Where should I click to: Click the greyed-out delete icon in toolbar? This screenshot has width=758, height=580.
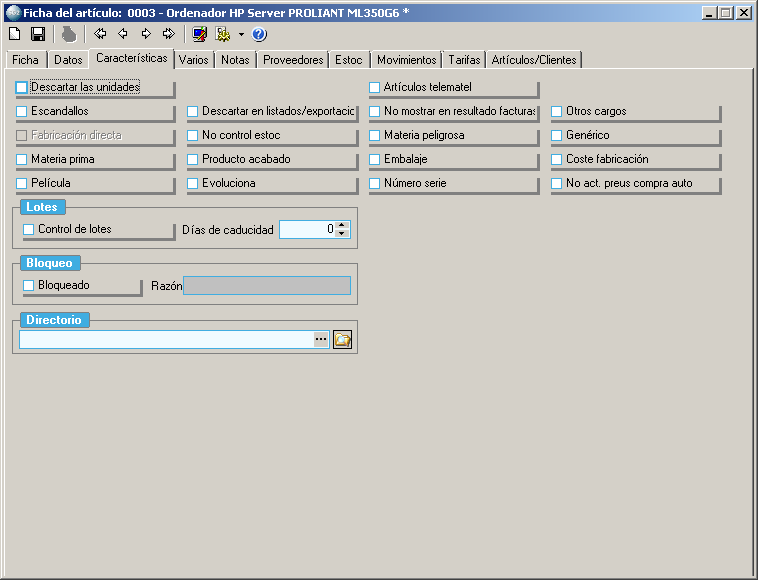pyautogui.click(x=69, y=34)
